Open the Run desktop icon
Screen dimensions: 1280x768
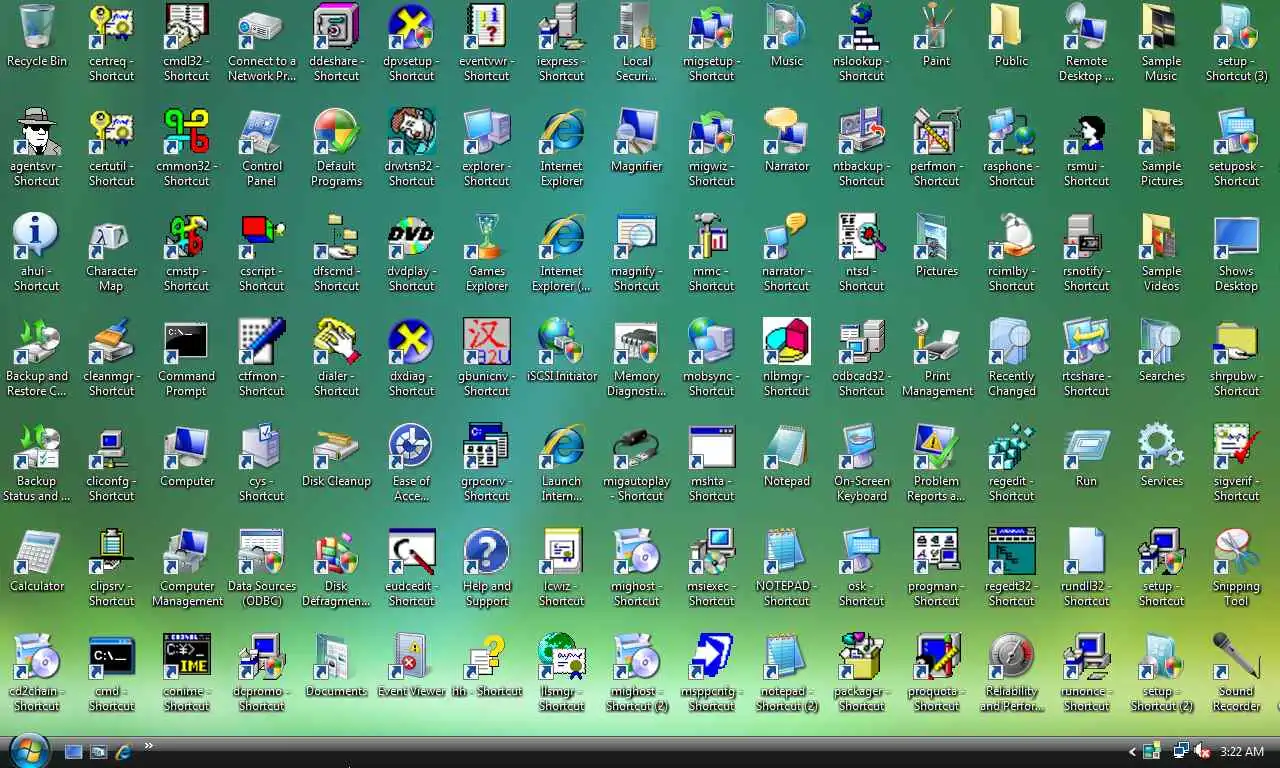click(x=1087, y=447)
